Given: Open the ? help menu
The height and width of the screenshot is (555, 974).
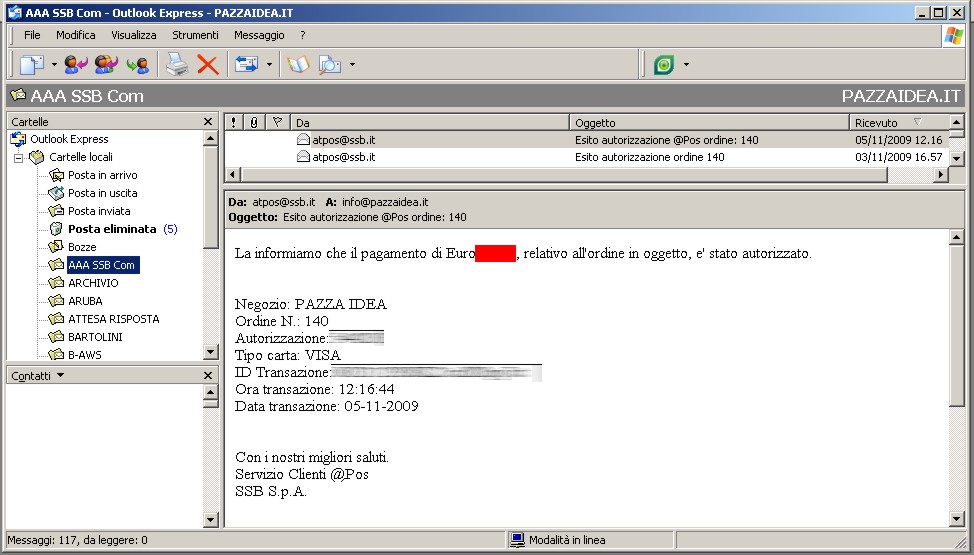Looking at the screenshot, I should click(303, 35).
